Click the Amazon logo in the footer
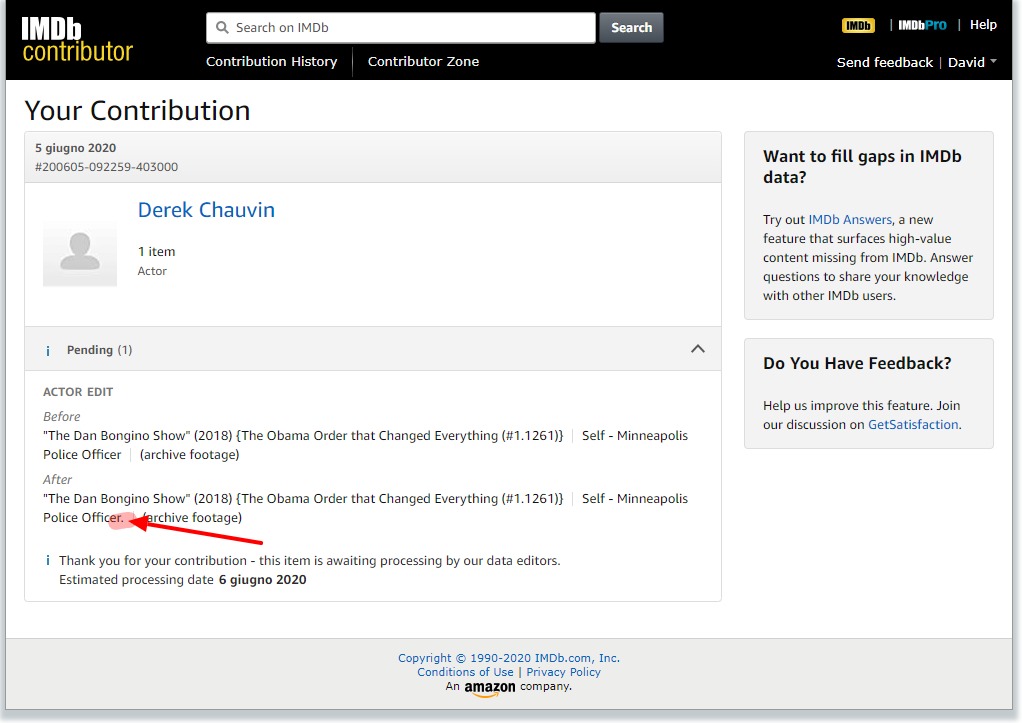Viewport: 1022px width, 723px height. point(489,688)
